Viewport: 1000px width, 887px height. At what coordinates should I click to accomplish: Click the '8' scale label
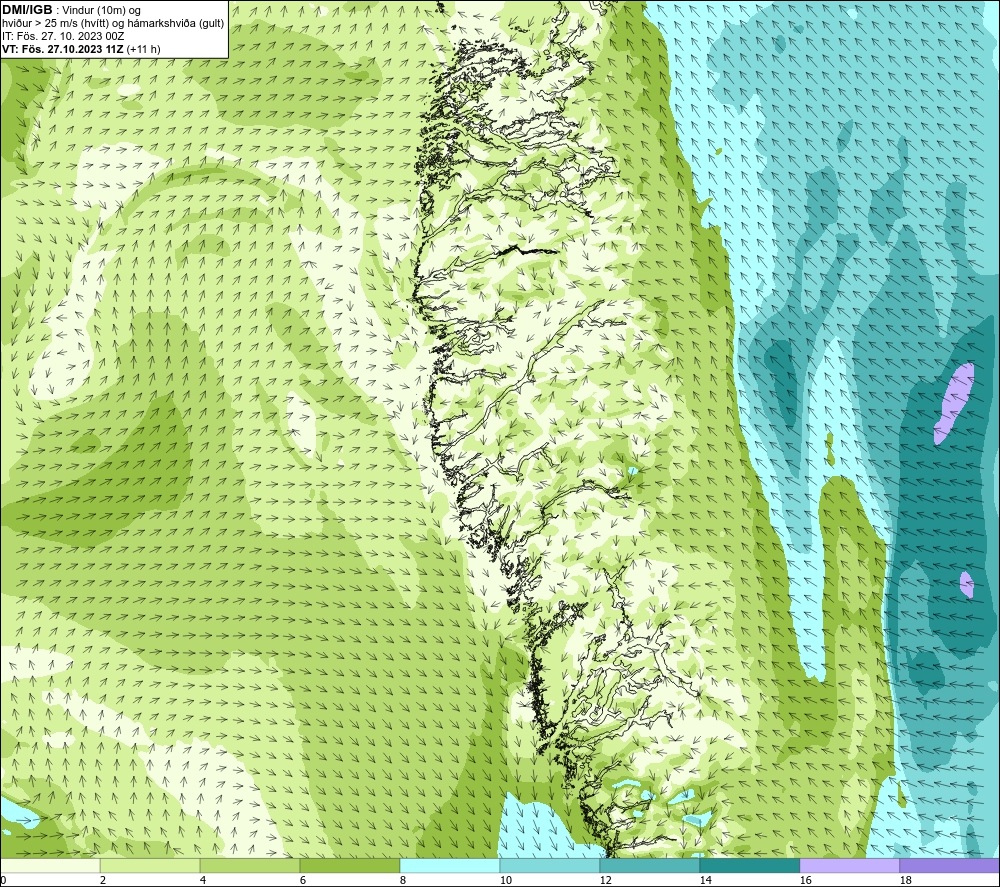[403, 881]
